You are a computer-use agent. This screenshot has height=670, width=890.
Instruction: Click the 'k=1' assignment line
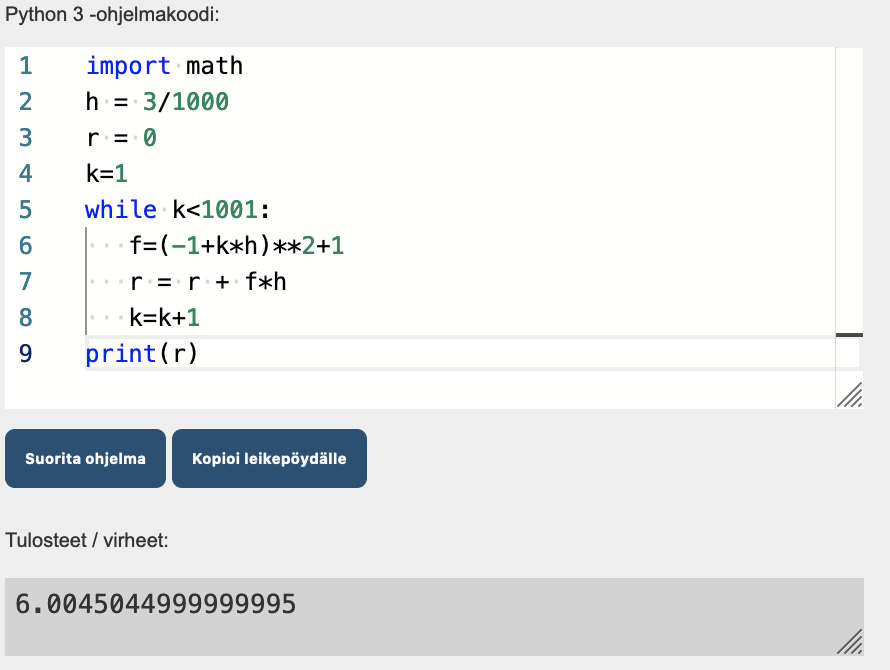[x=107, y=174]
